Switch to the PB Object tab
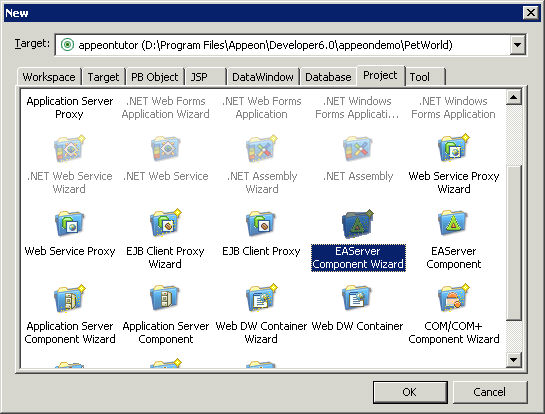Viewport: 545px width, 414px height. [x=155, y=77]
